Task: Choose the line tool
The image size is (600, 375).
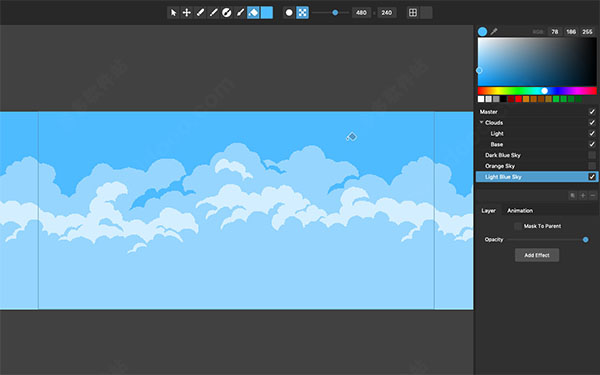Action: 213,13
